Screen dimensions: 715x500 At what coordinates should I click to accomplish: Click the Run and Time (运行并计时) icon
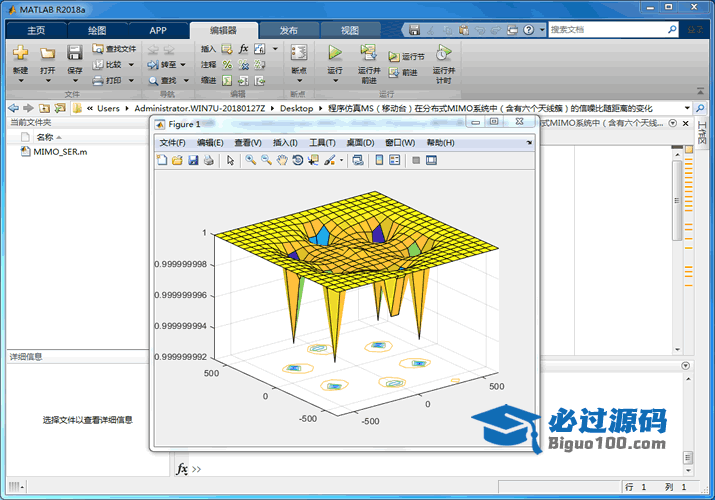pos(443,52)
